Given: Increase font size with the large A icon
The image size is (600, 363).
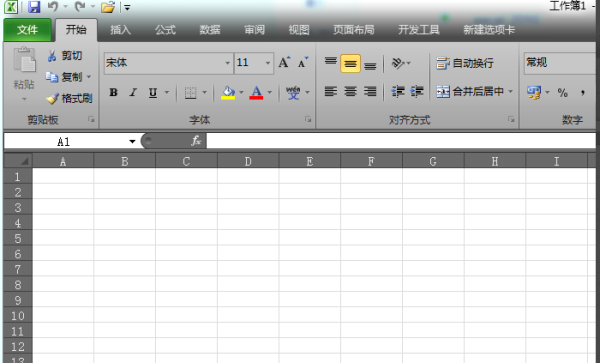Looking at the screenshot, I should (x=284, y=62).
